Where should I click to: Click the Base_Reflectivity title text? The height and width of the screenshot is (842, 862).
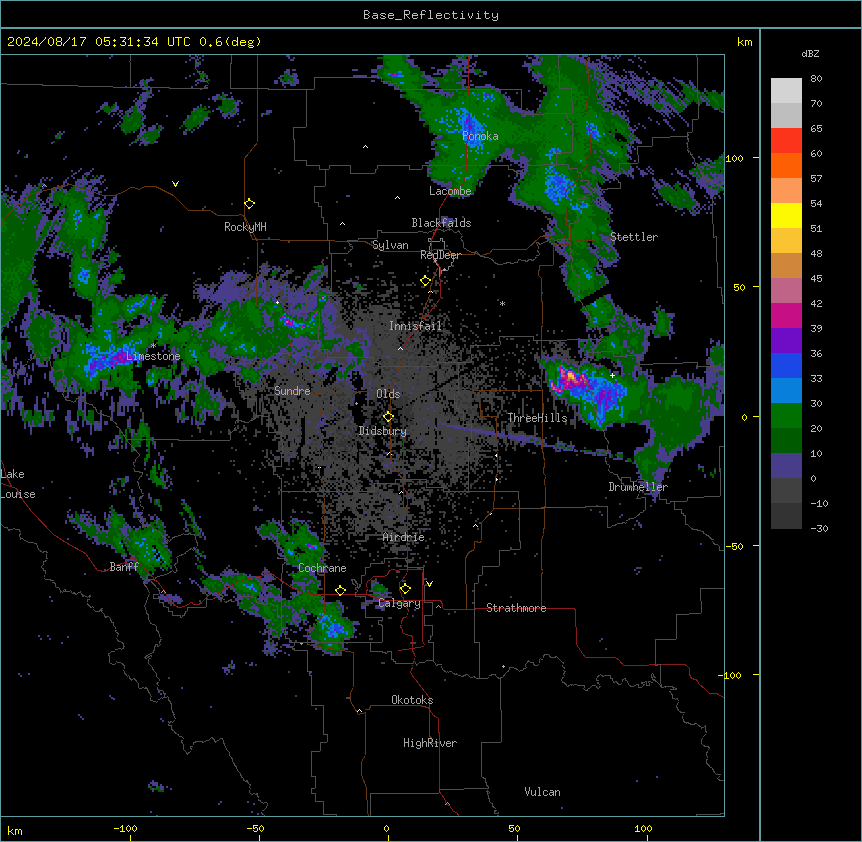pyautogui.click(x=431, y=15)
